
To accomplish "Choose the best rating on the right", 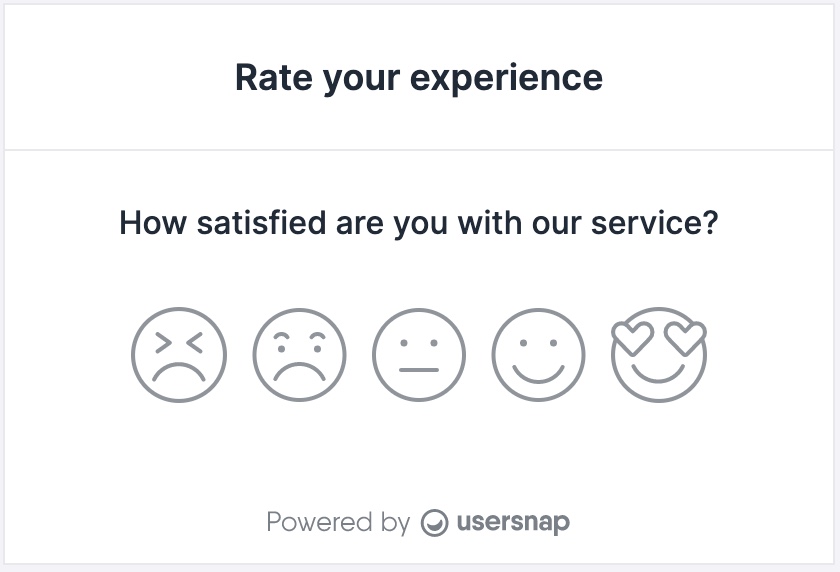I will click(x=659, y=355).
